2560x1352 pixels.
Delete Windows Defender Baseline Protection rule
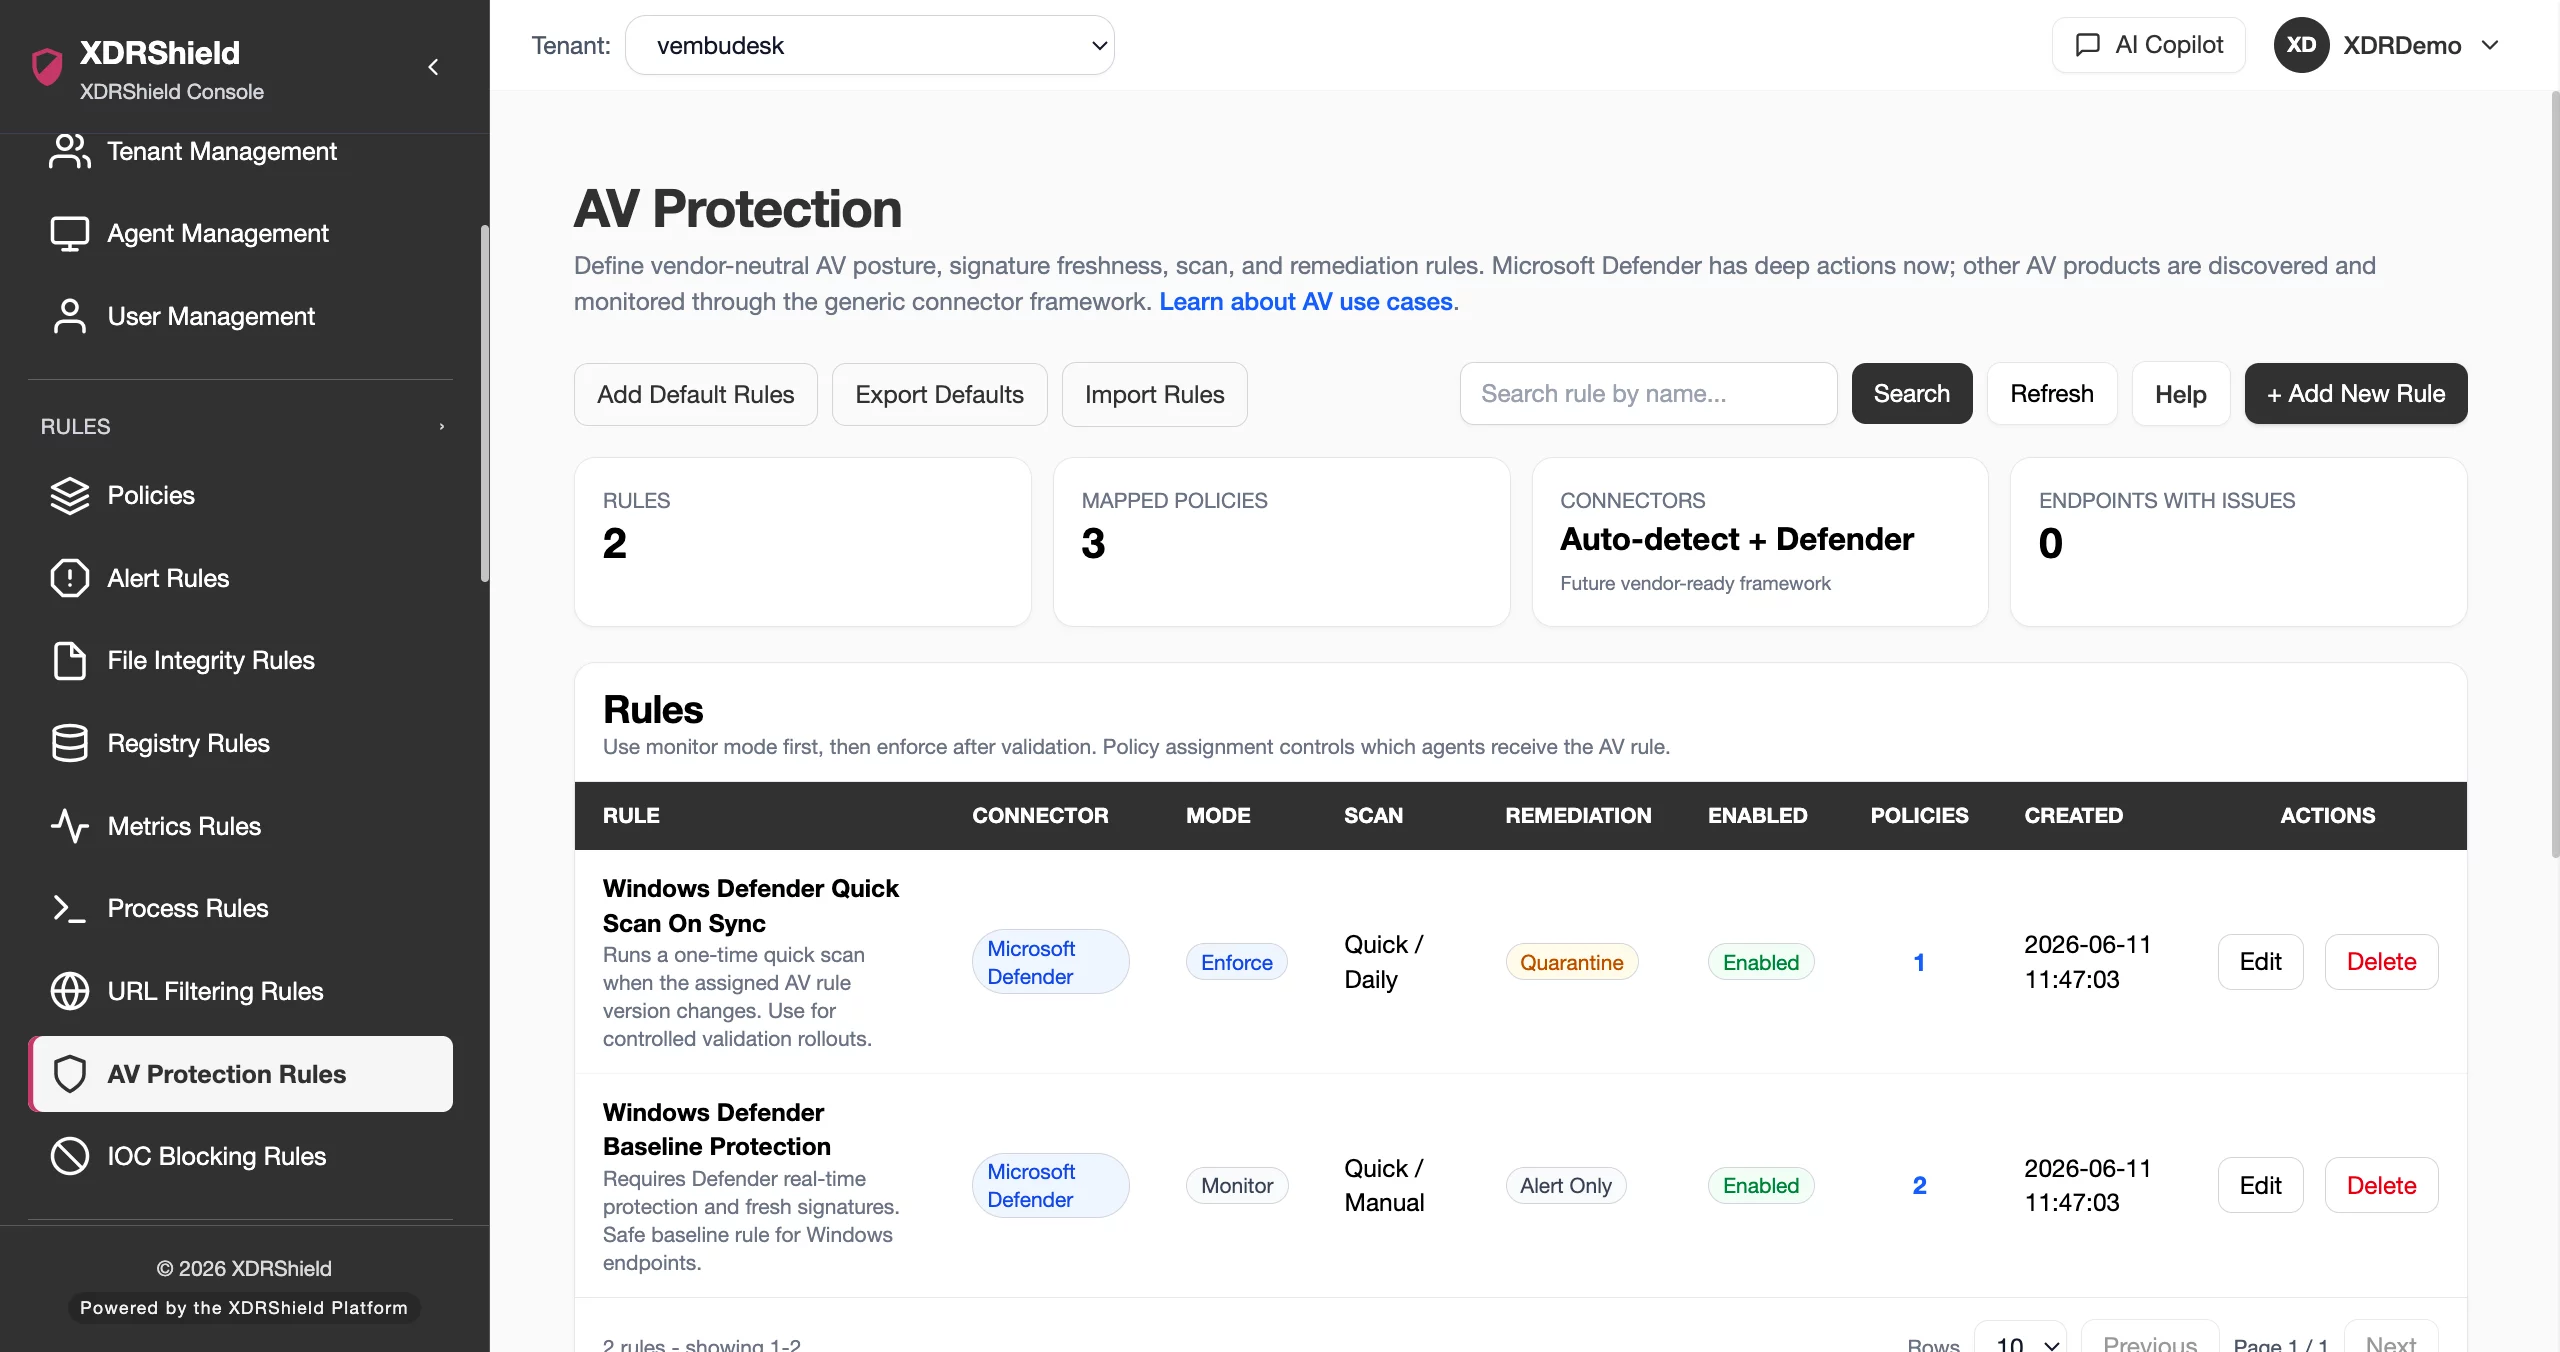point(2381,1186)
